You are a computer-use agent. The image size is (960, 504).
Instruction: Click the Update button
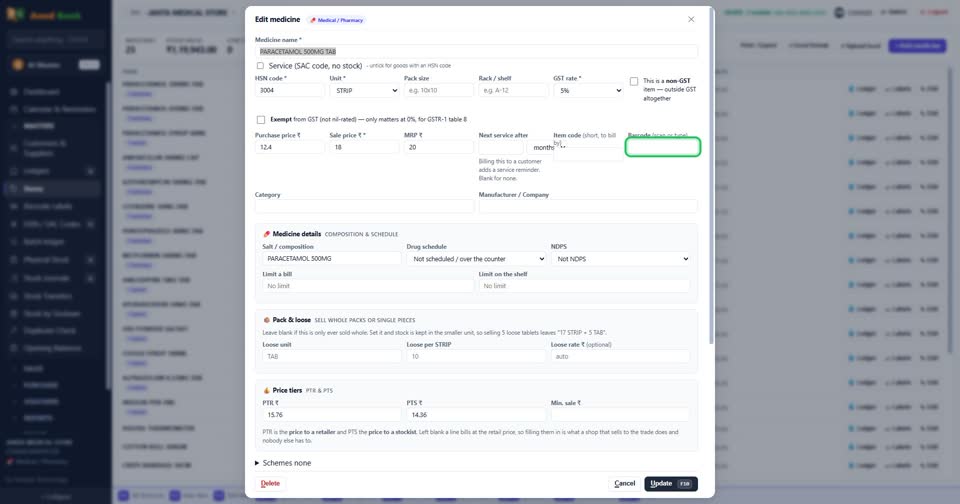click(x=671, y=484)
